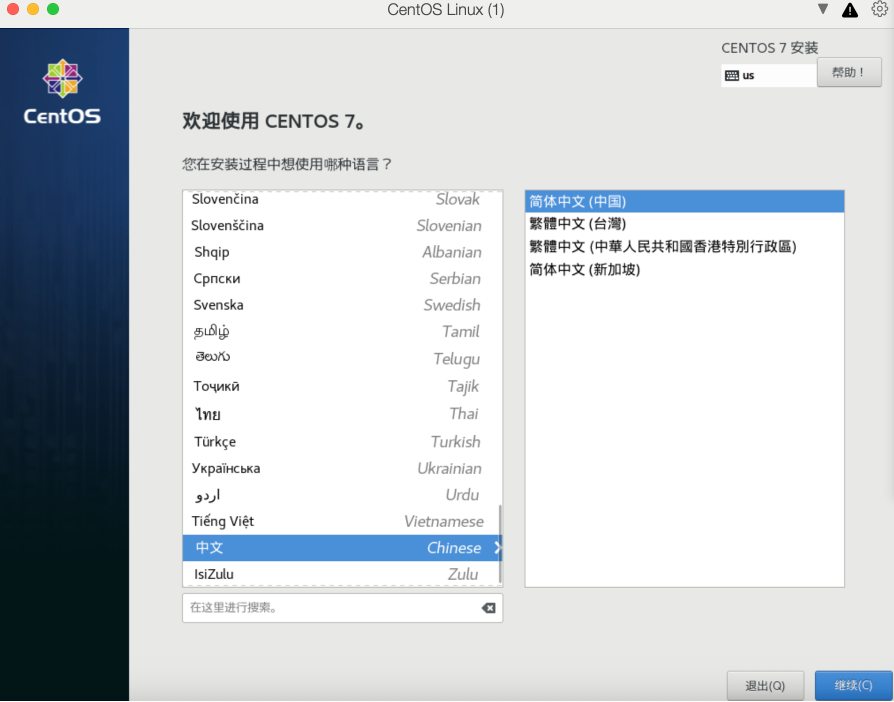
Task: Select 中文 Chinese language row
Action: 341,548
